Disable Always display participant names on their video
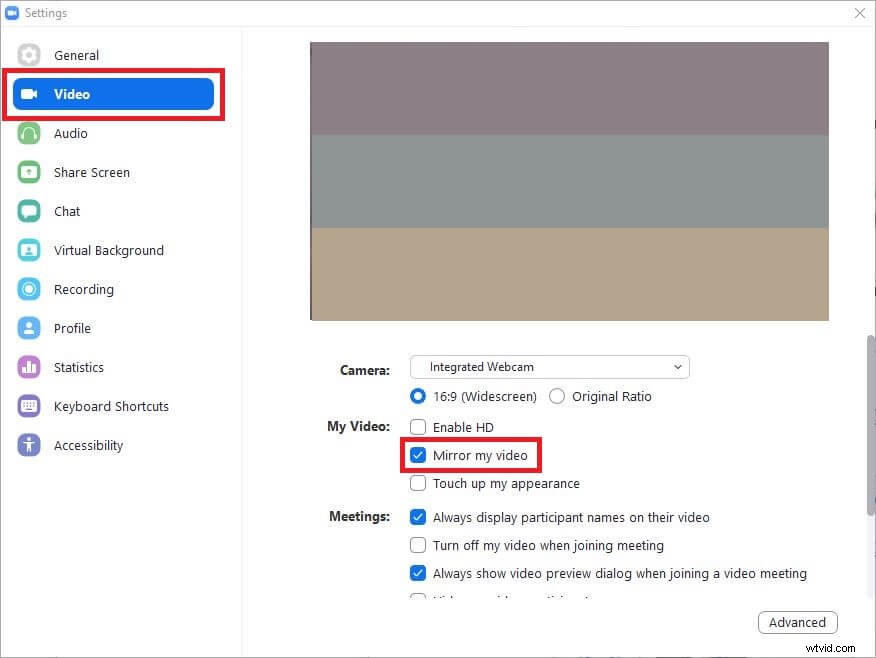The height and width of the screenshot is (658, 876). (418, 517)
